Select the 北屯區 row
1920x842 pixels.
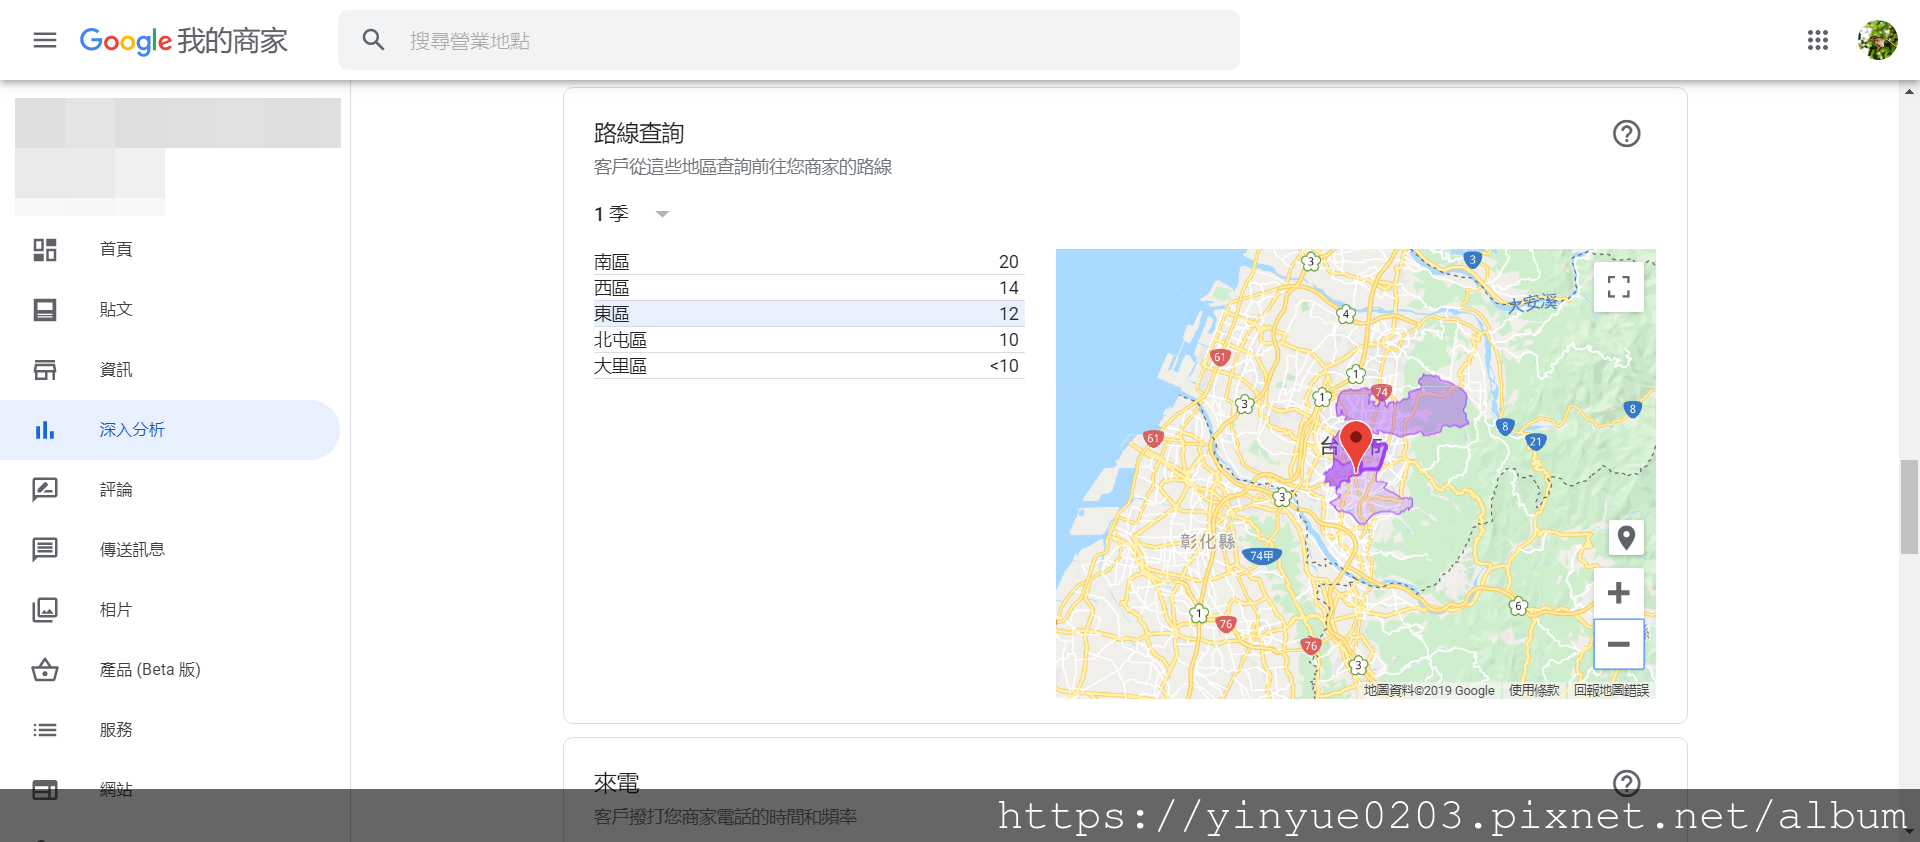(x=808, y=340)
